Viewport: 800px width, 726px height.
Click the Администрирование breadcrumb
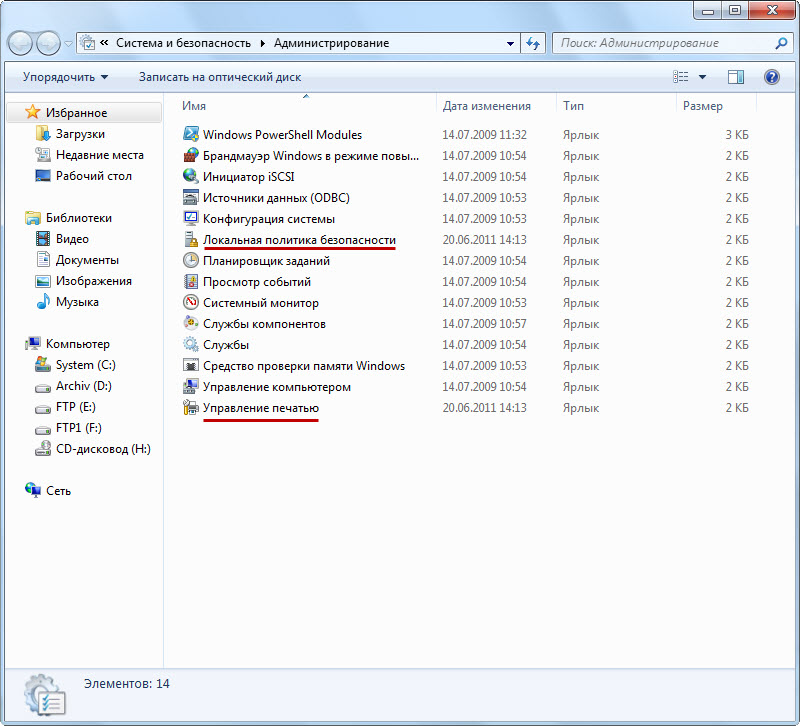331,43
